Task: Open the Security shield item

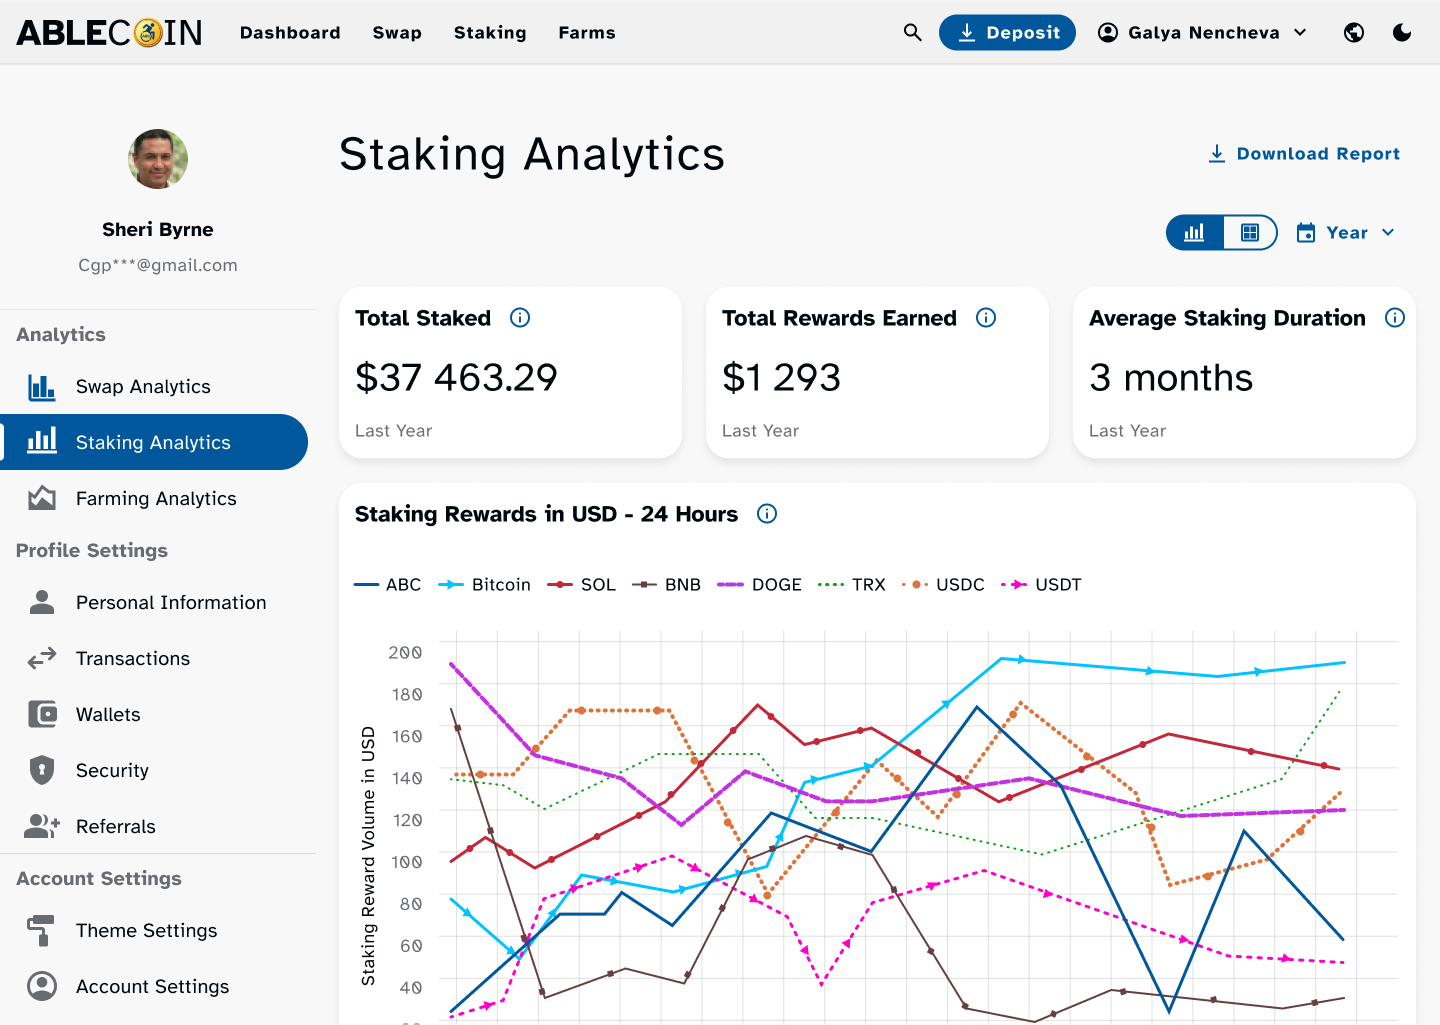Action: point(112,771)
